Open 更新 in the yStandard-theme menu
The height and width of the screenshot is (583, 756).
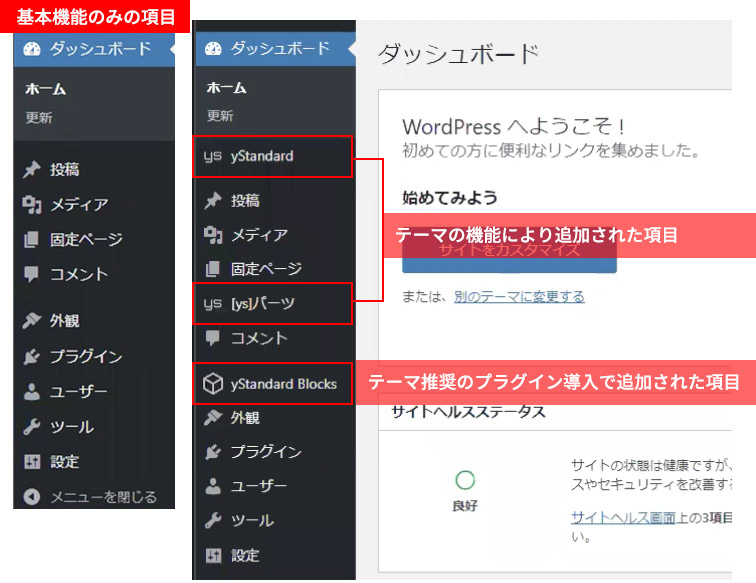click(220, 116)
